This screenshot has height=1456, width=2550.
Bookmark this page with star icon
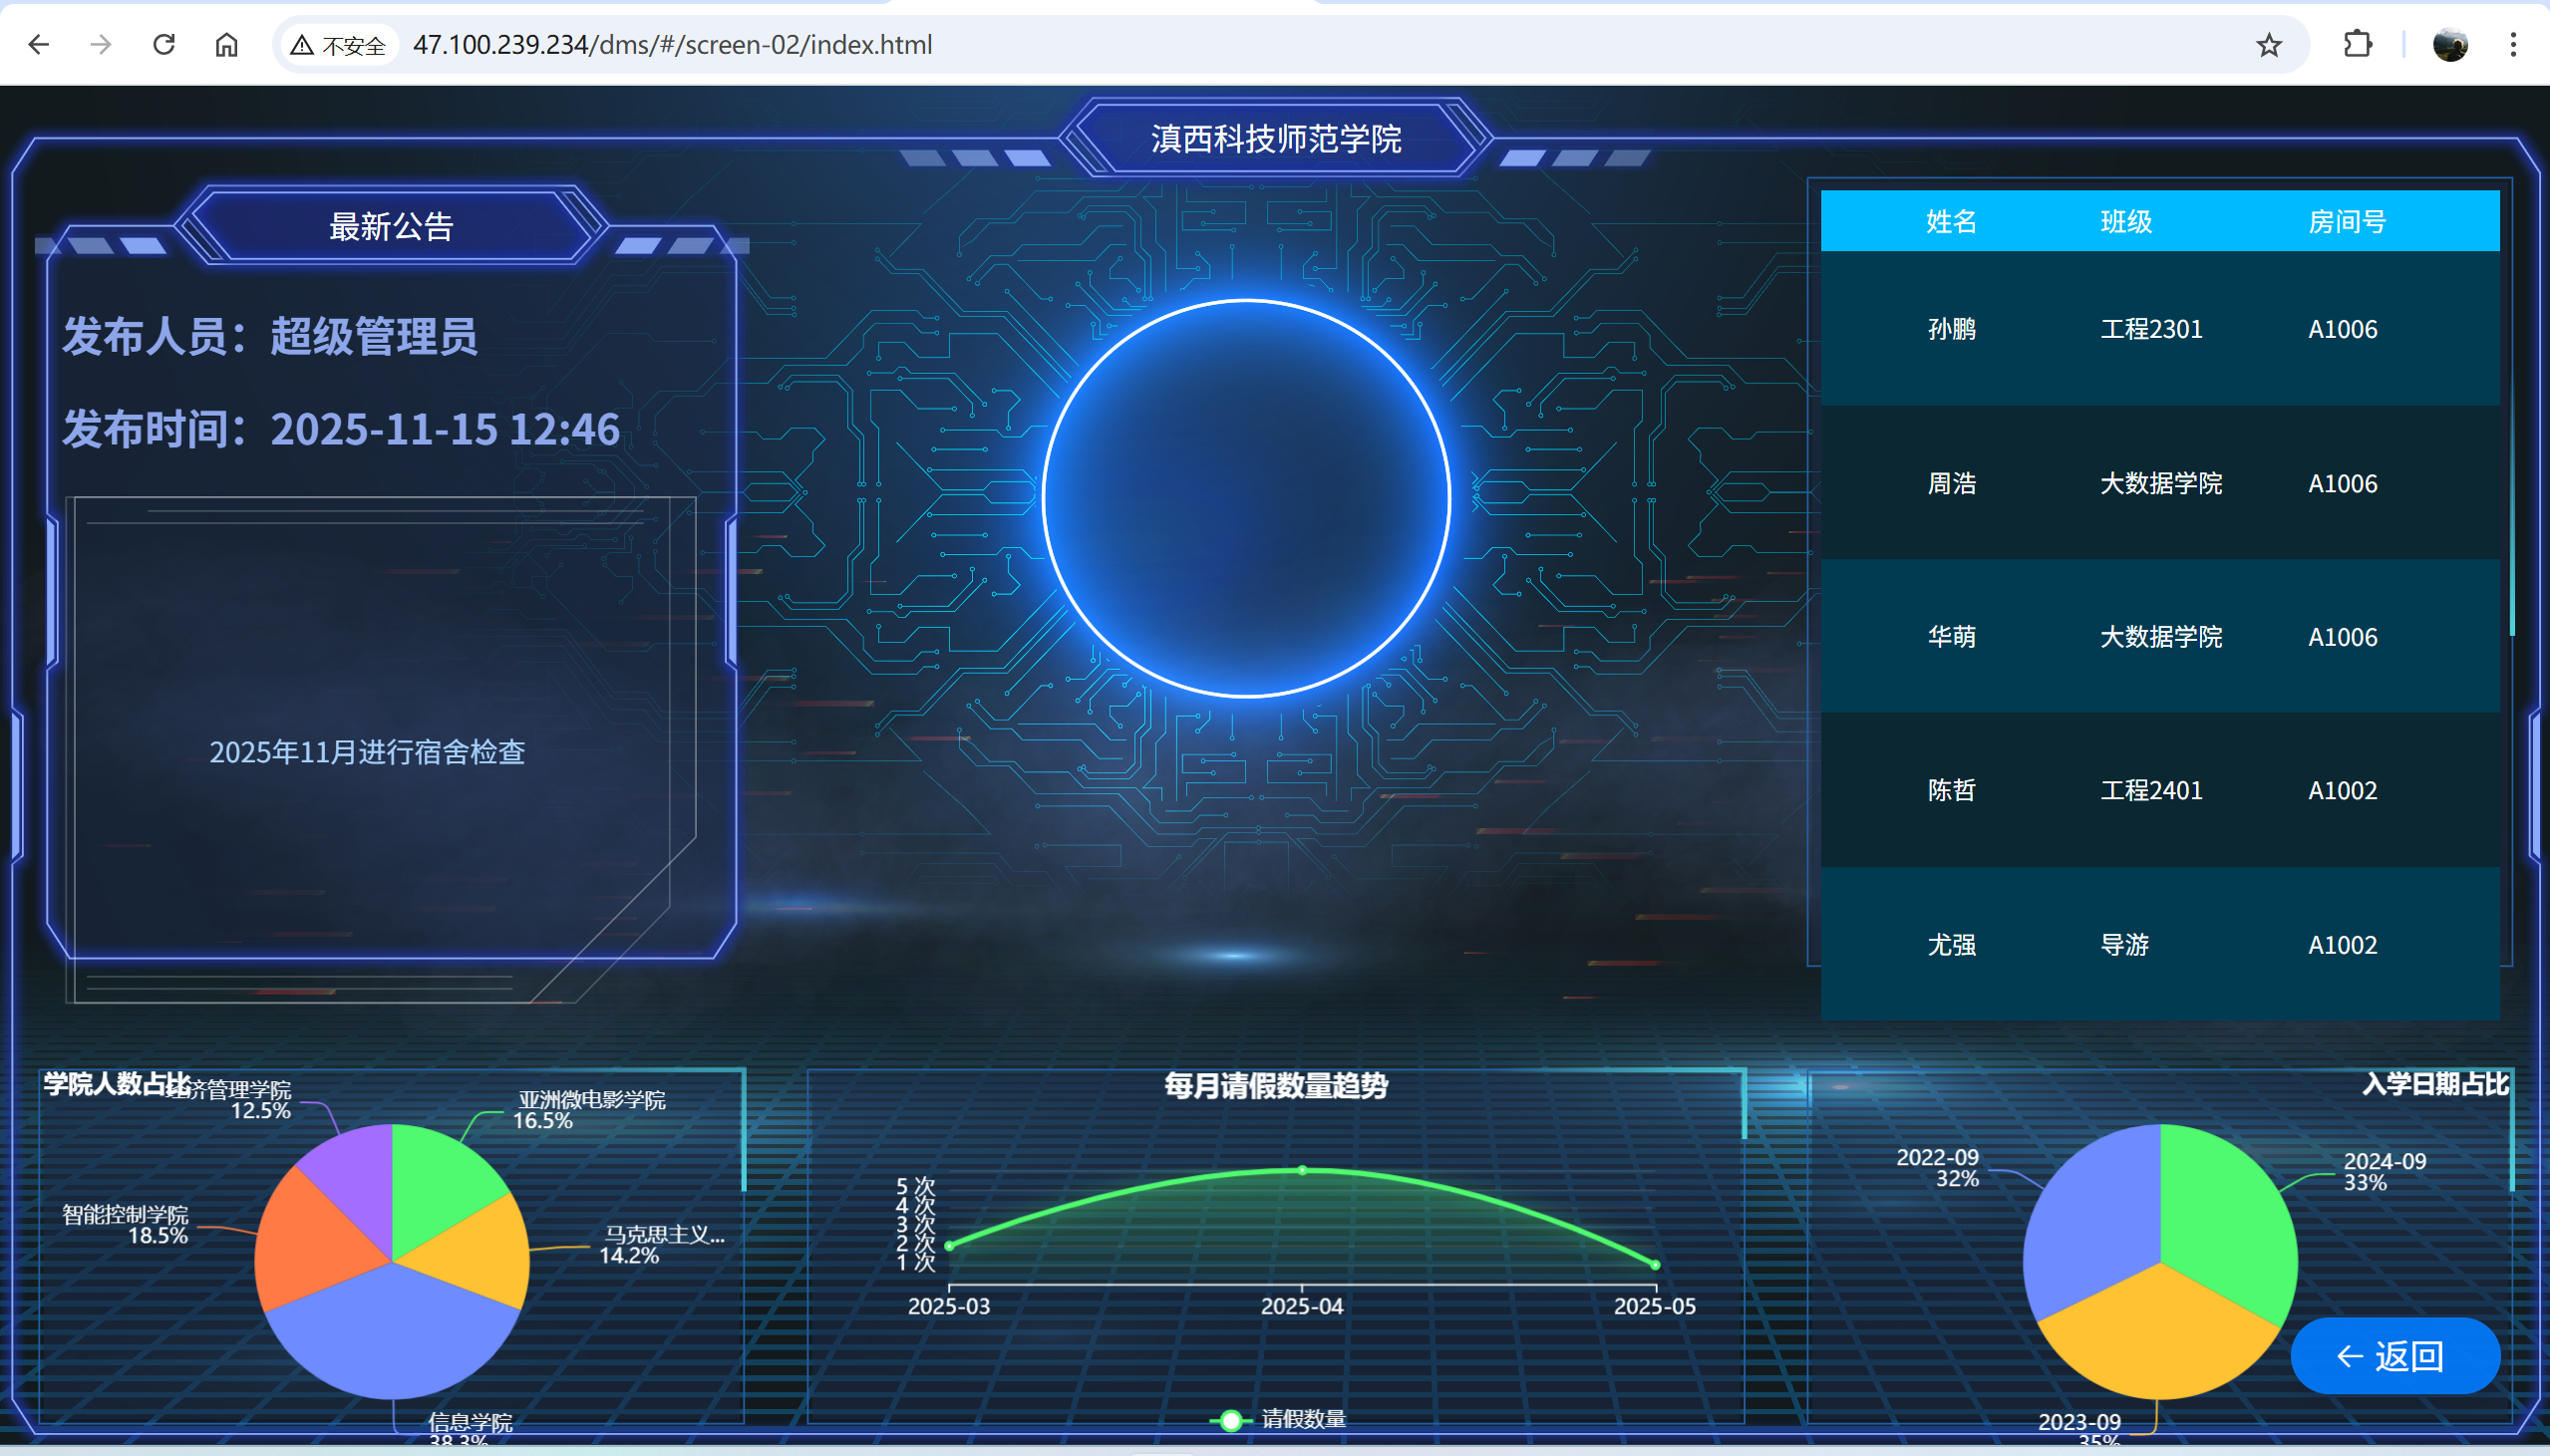coord(2268,45)
